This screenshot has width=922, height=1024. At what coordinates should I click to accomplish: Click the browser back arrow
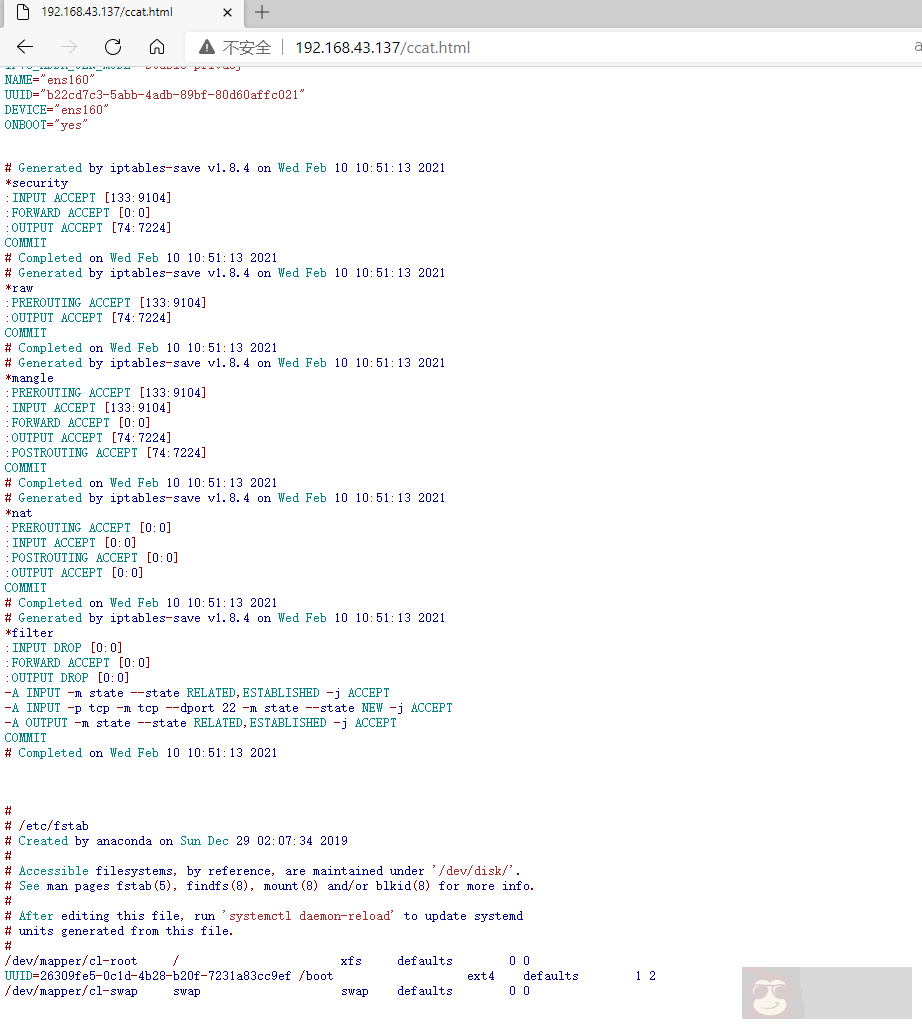[25, 47]
